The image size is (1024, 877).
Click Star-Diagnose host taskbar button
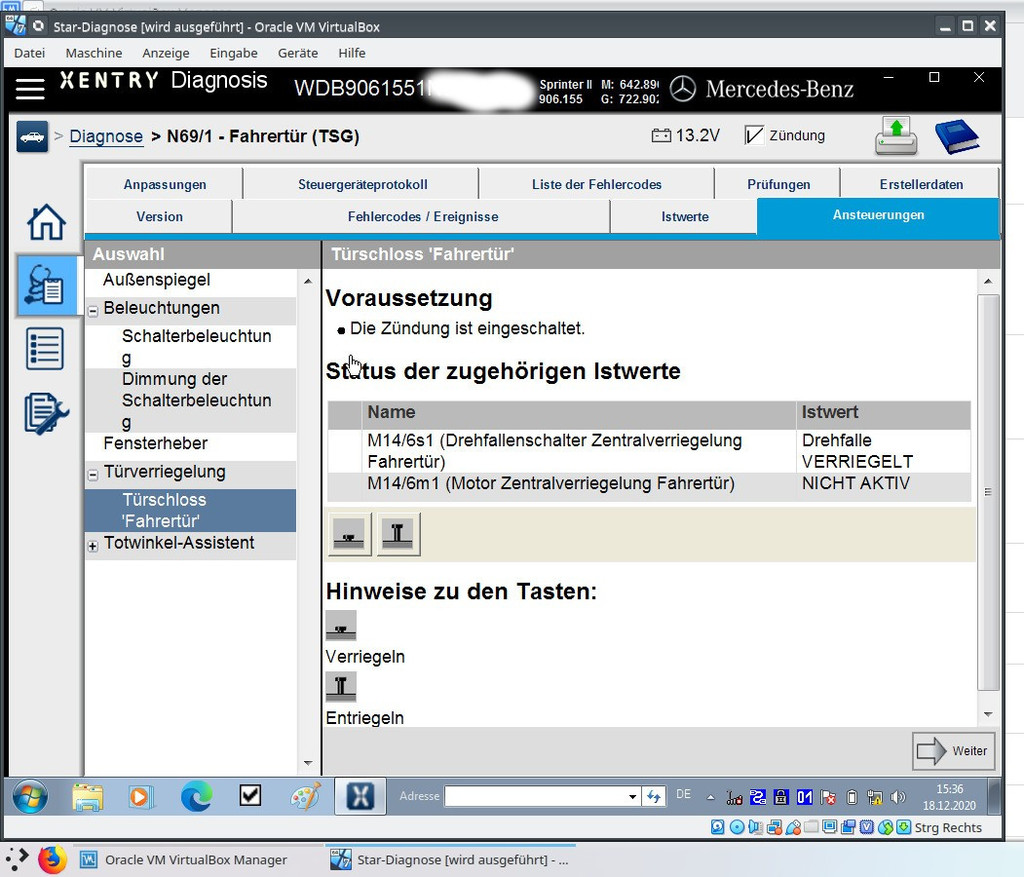pyautogui.click(x=450, y=859)
